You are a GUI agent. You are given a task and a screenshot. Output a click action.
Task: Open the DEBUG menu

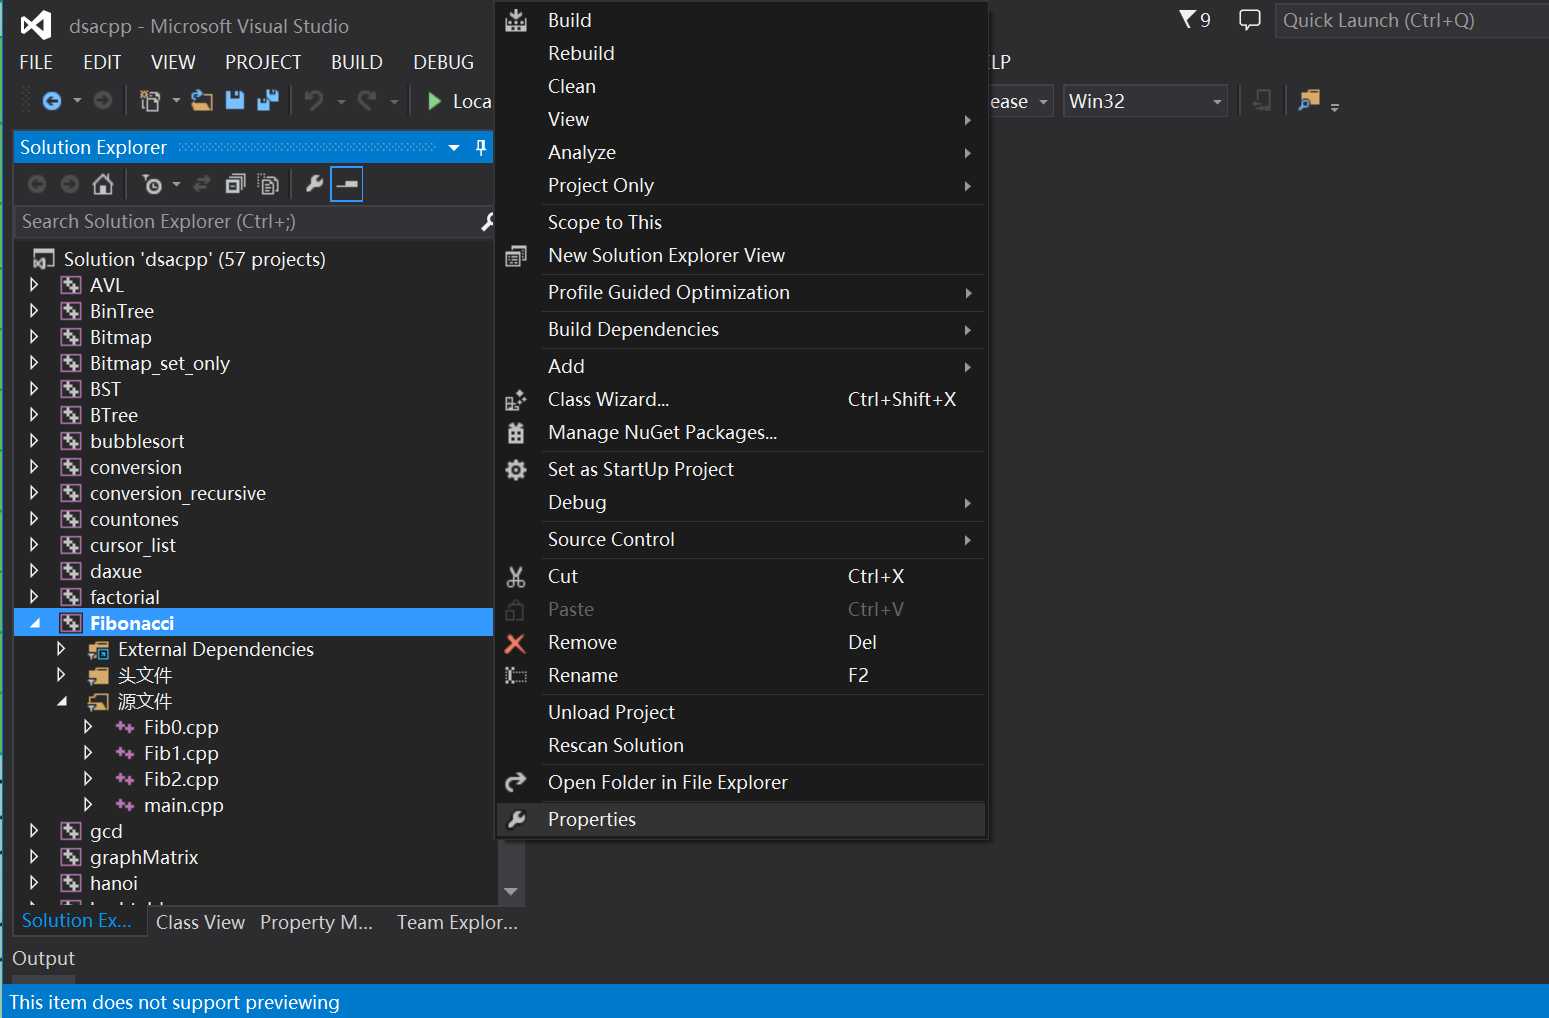[x=443, y=62]
